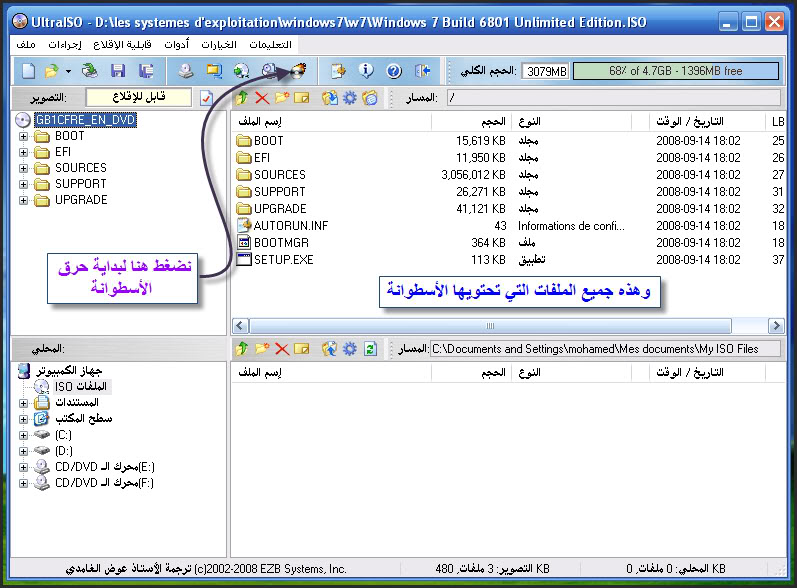The width and height of the screenshot is (797, 588).
Task: Sort image files by النوع column header
Action: [571, 121]
